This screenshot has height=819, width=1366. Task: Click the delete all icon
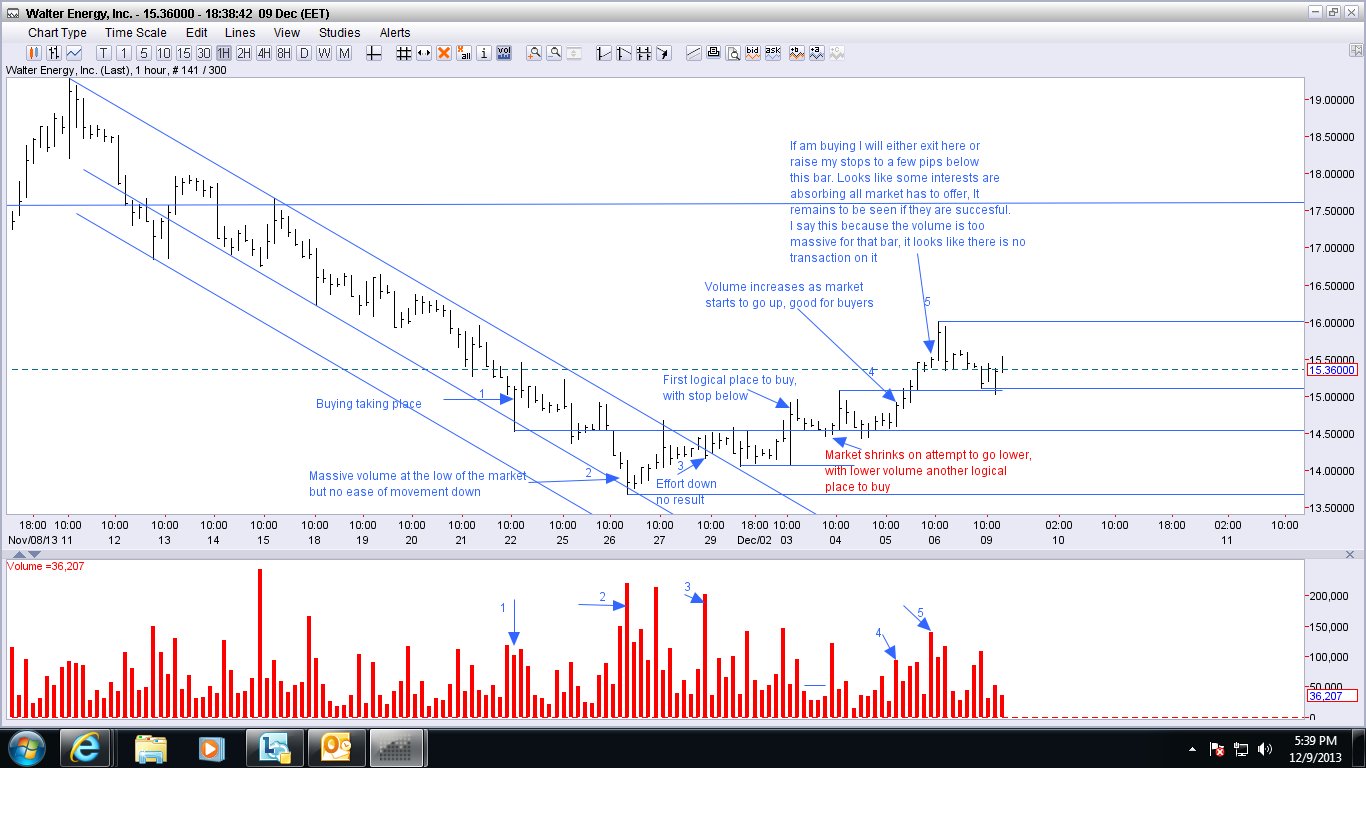pos(464,53)
